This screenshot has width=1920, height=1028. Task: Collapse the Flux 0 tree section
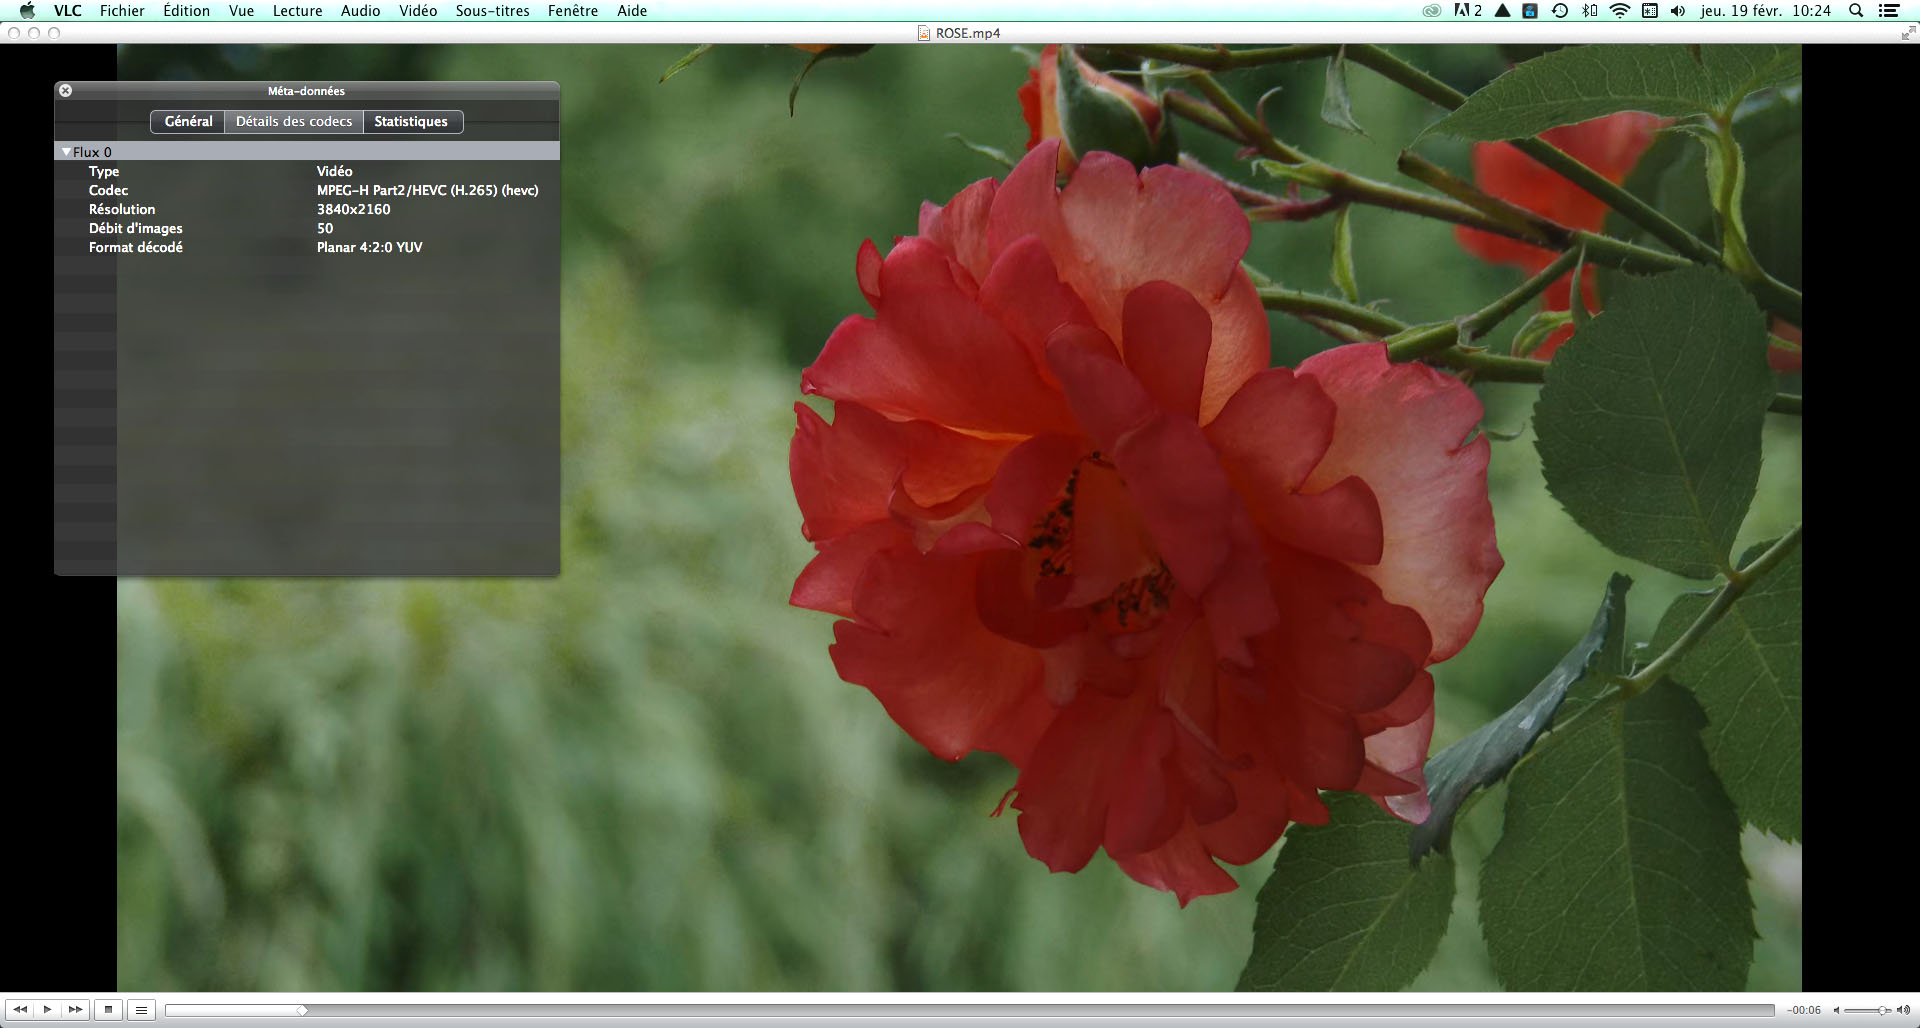[66, 152]
